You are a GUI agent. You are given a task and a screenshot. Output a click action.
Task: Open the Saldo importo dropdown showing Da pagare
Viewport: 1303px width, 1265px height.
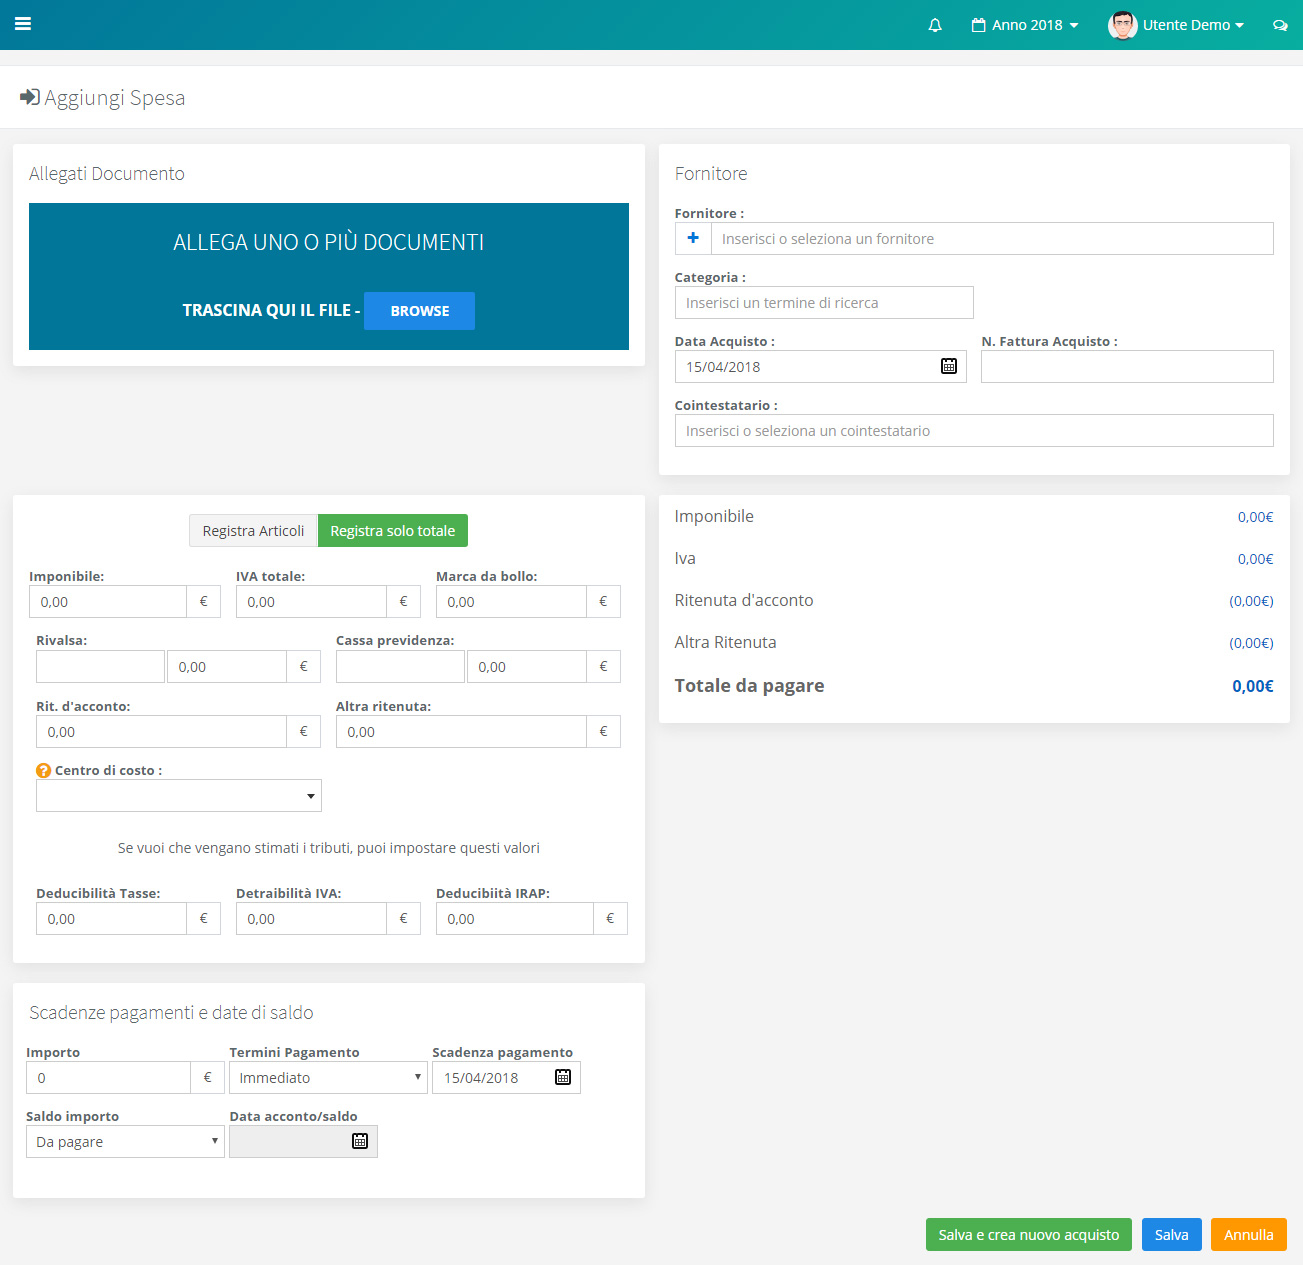pos(125,1141)
